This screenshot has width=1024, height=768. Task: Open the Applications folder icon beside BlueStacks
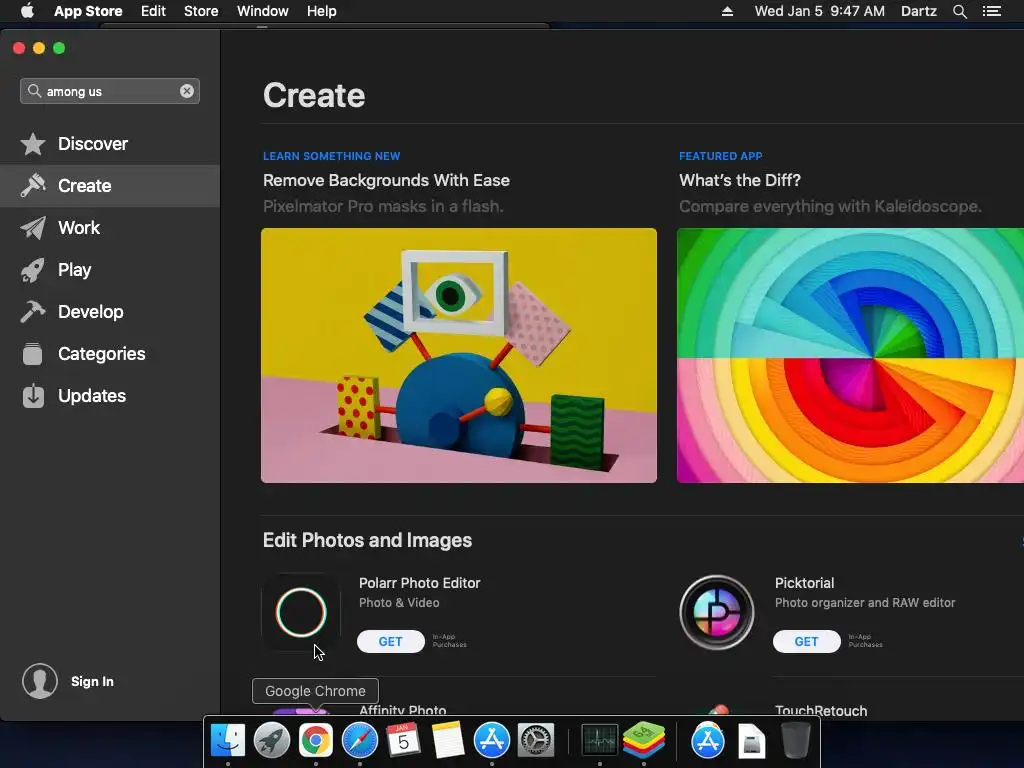click(707, 740)
